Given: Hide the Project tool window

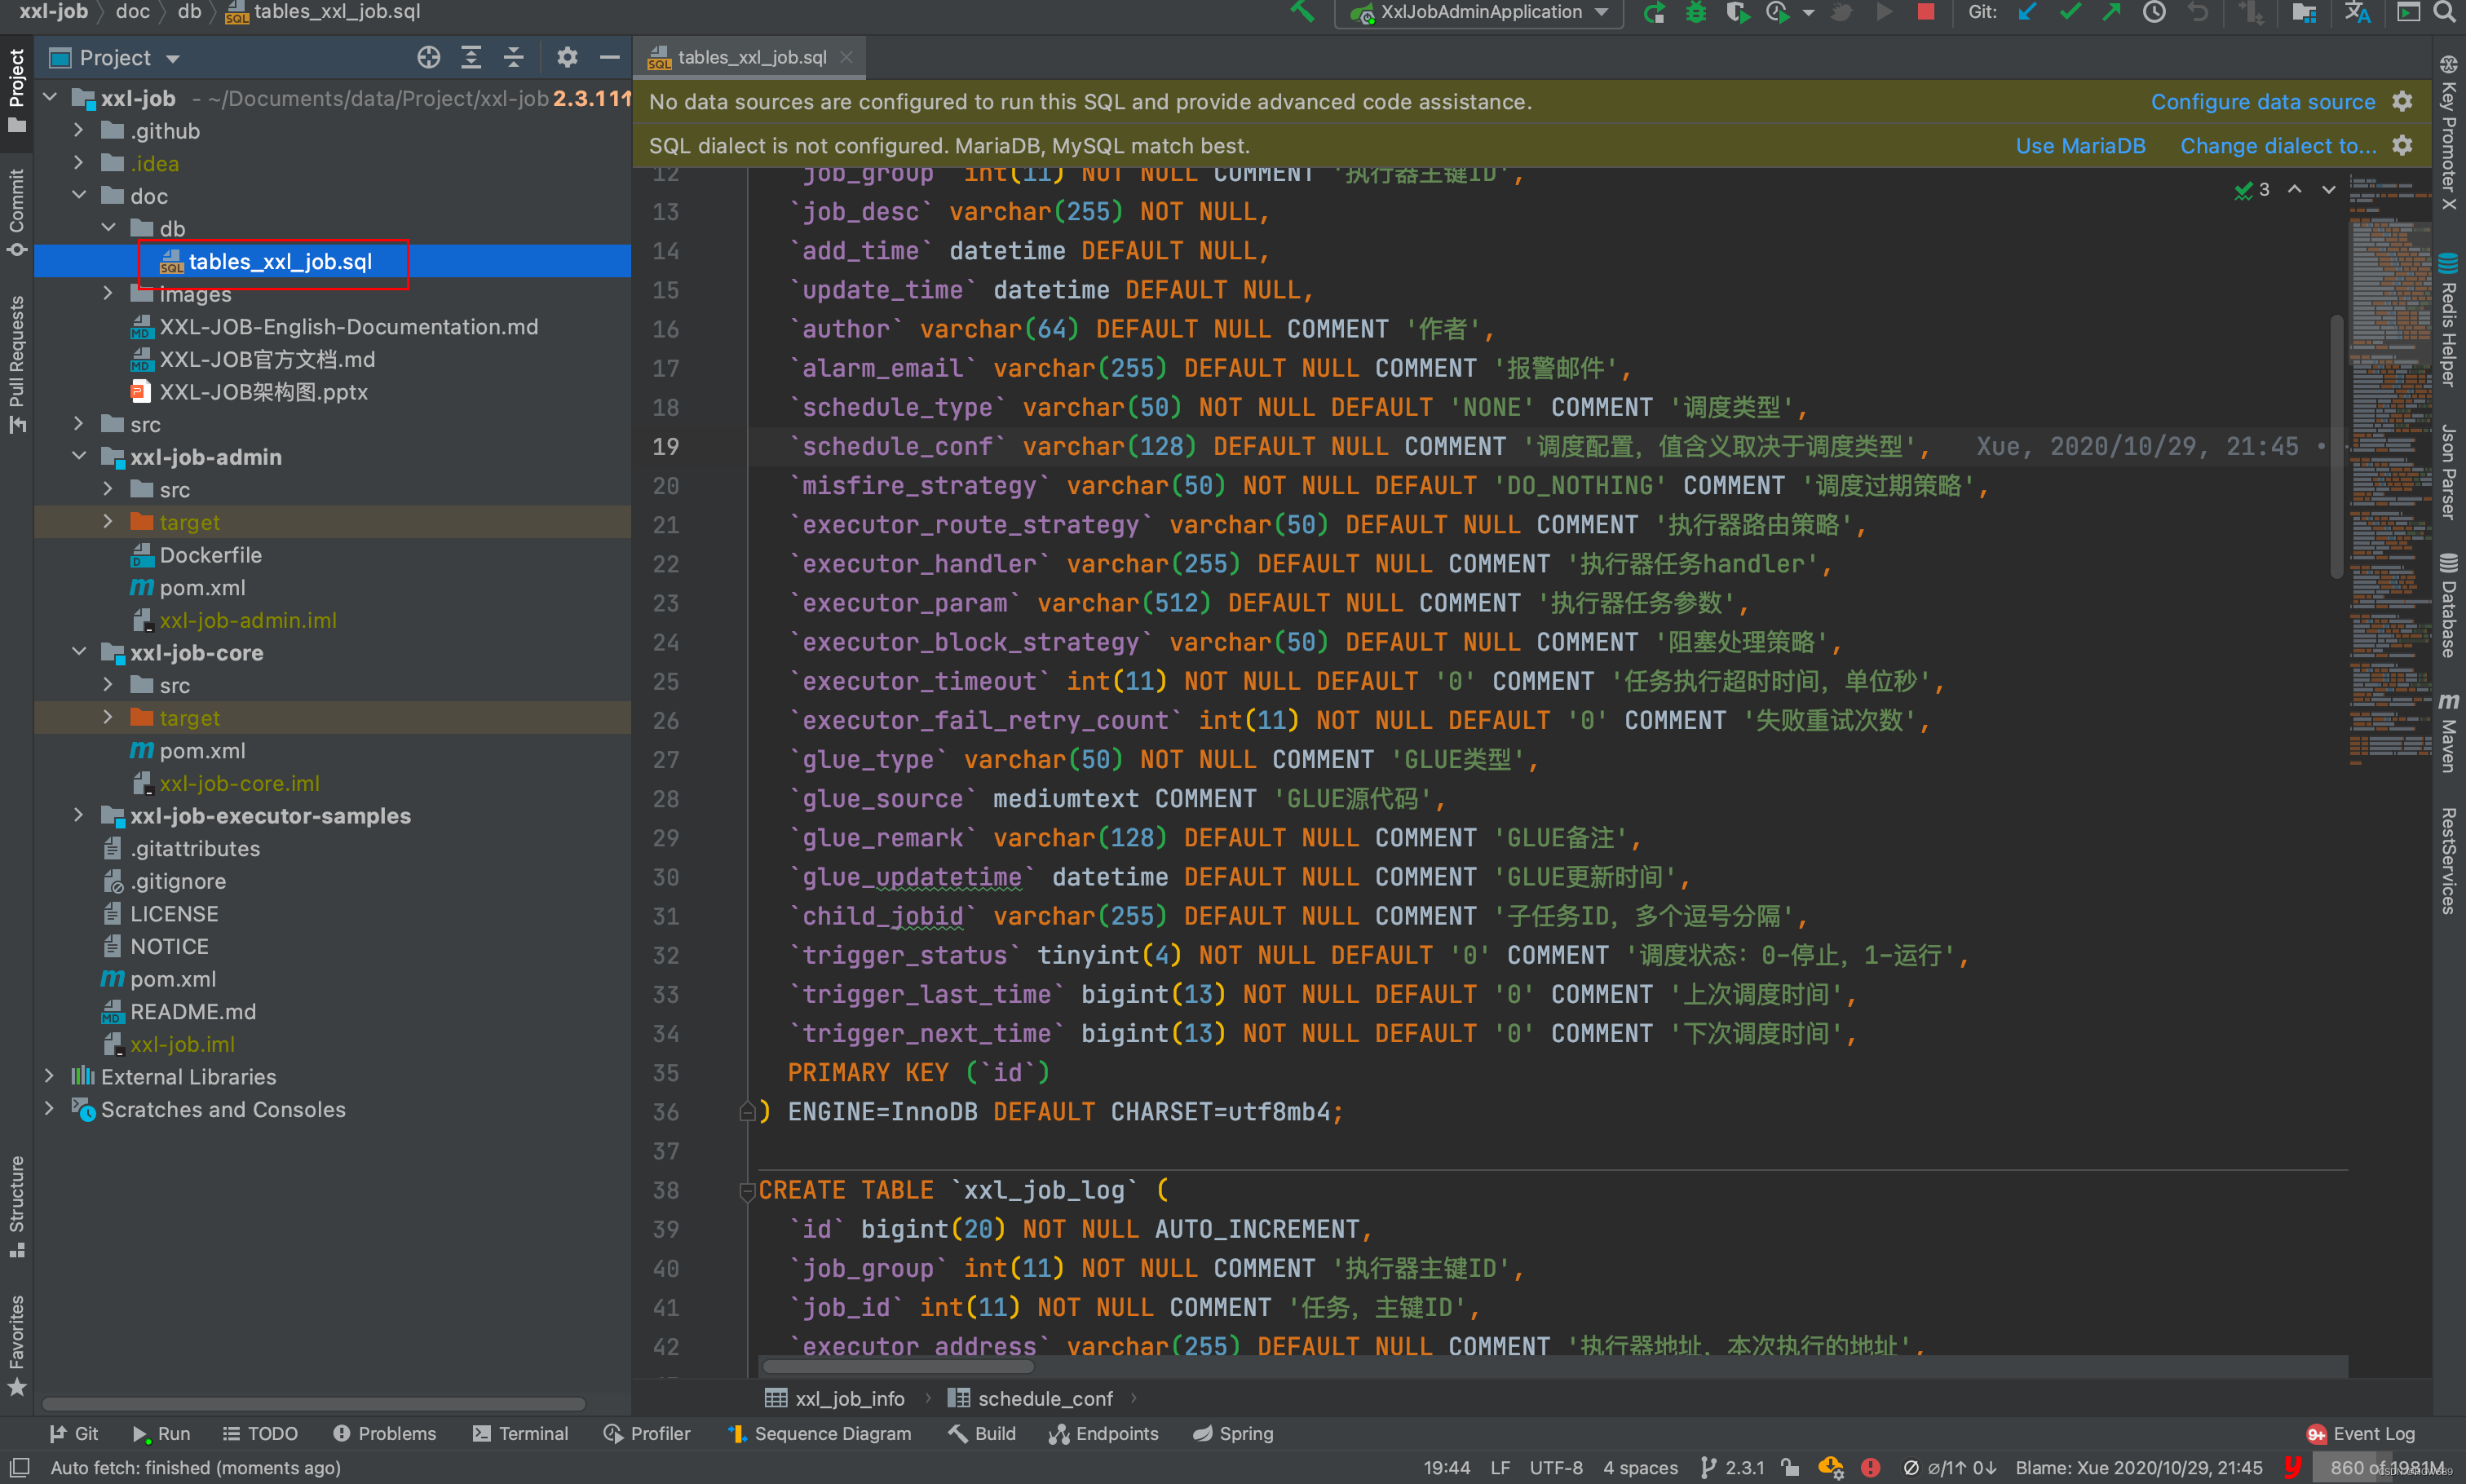Looking at the screenshot, I should click(609, 58).
